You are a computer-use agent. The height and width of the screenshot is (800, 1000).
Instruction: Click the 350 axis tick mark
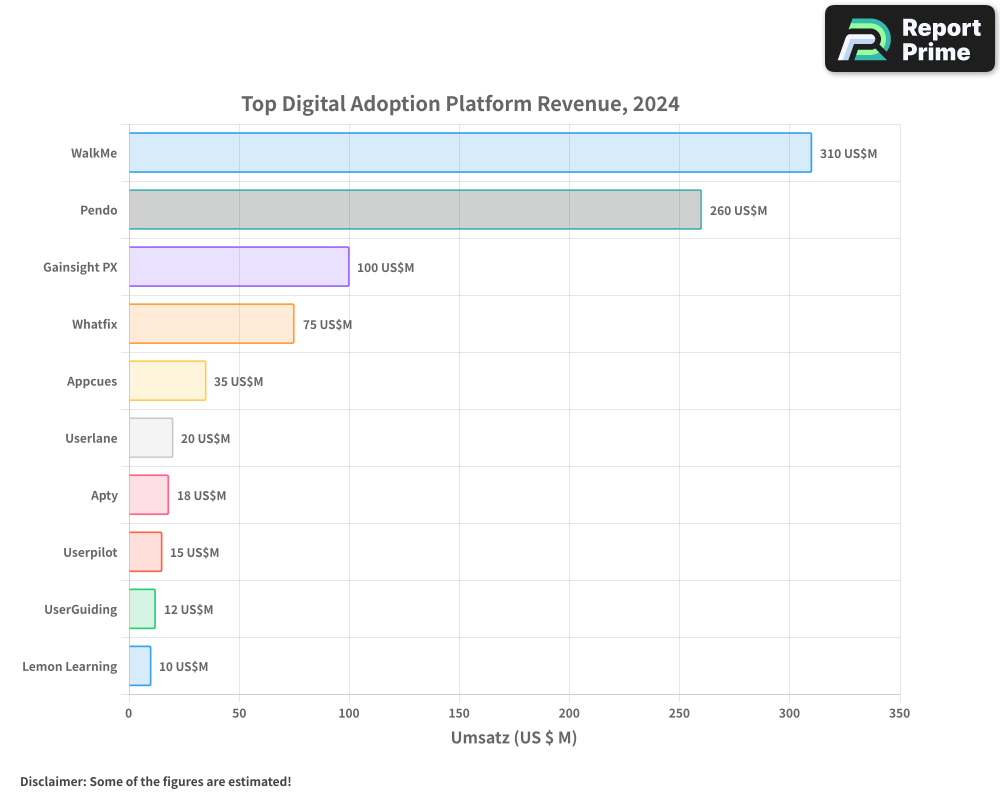coord(899,714)
